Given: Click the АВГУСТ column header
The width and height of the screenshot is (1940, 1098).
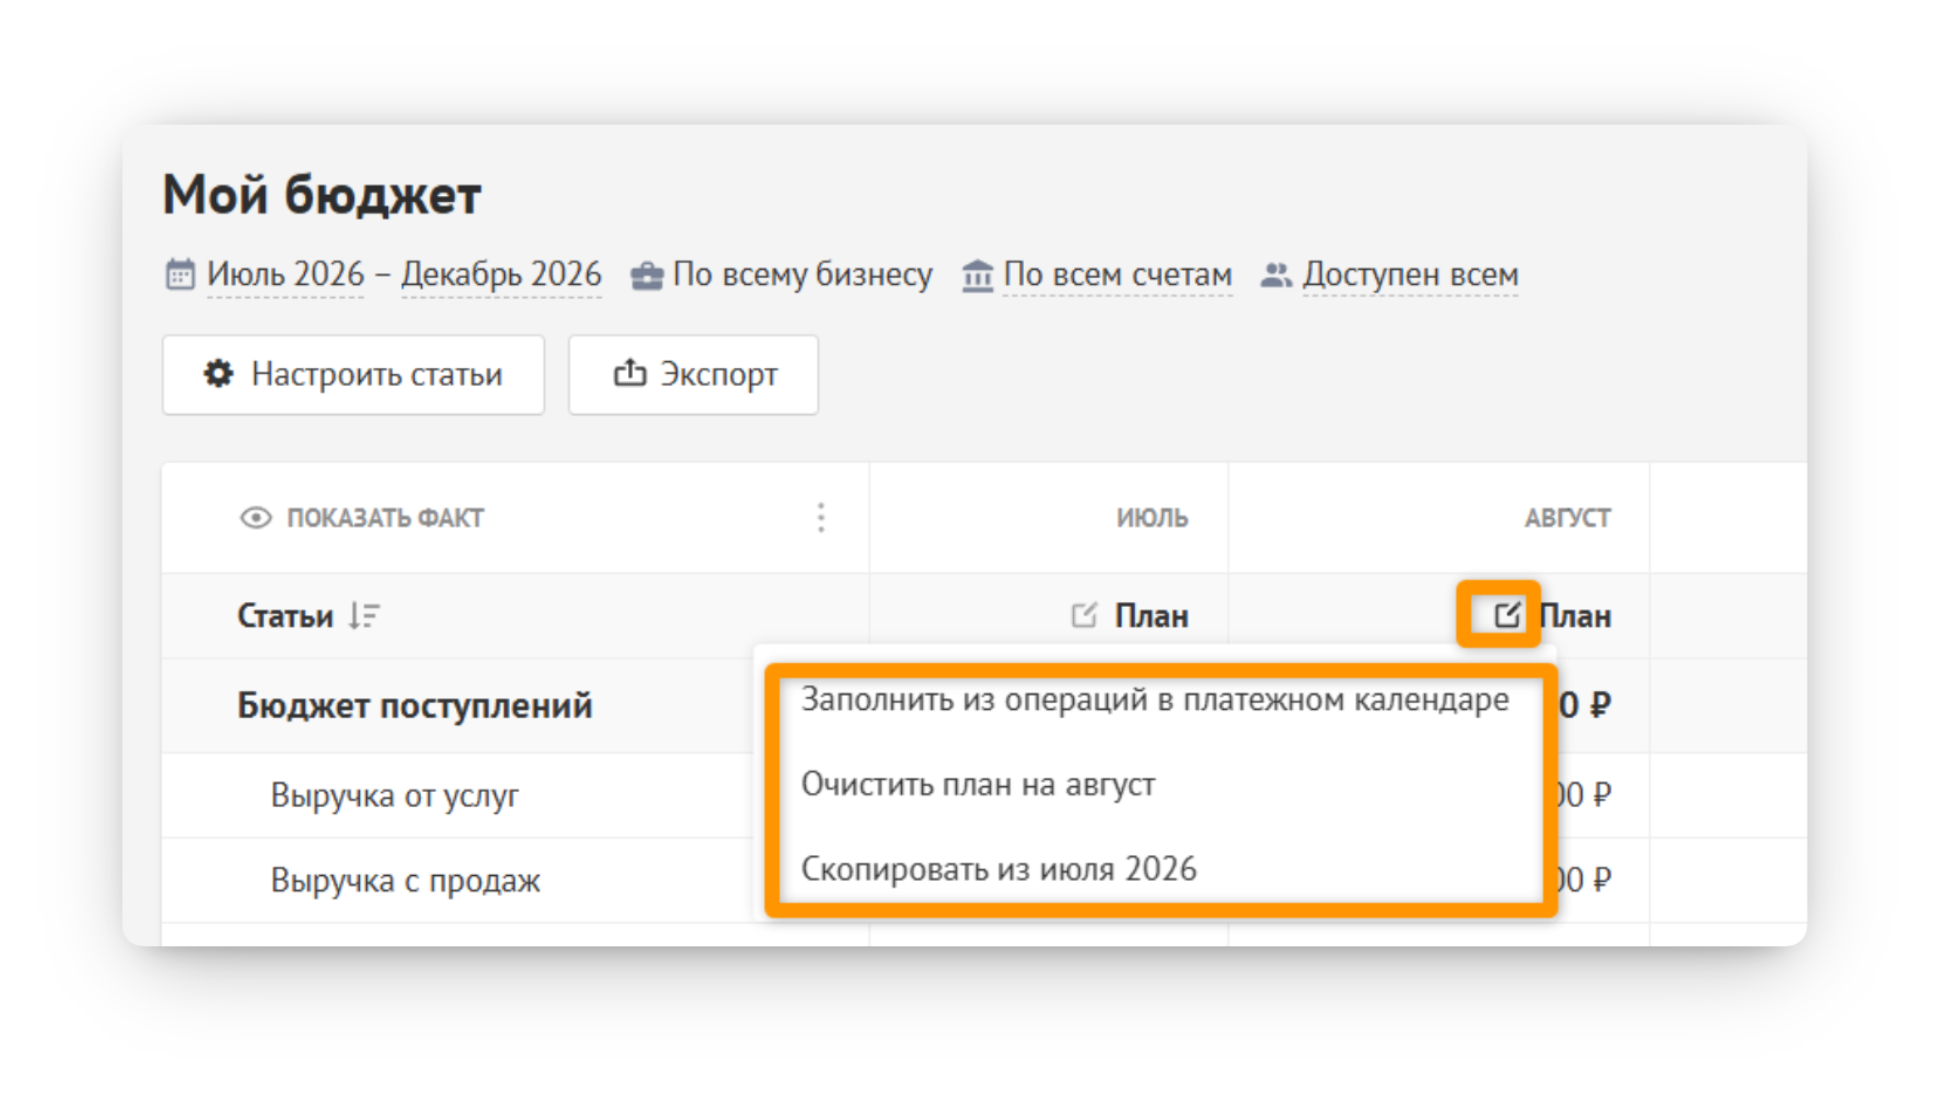Looking at the screenshot, I should tap(1567, 518).
